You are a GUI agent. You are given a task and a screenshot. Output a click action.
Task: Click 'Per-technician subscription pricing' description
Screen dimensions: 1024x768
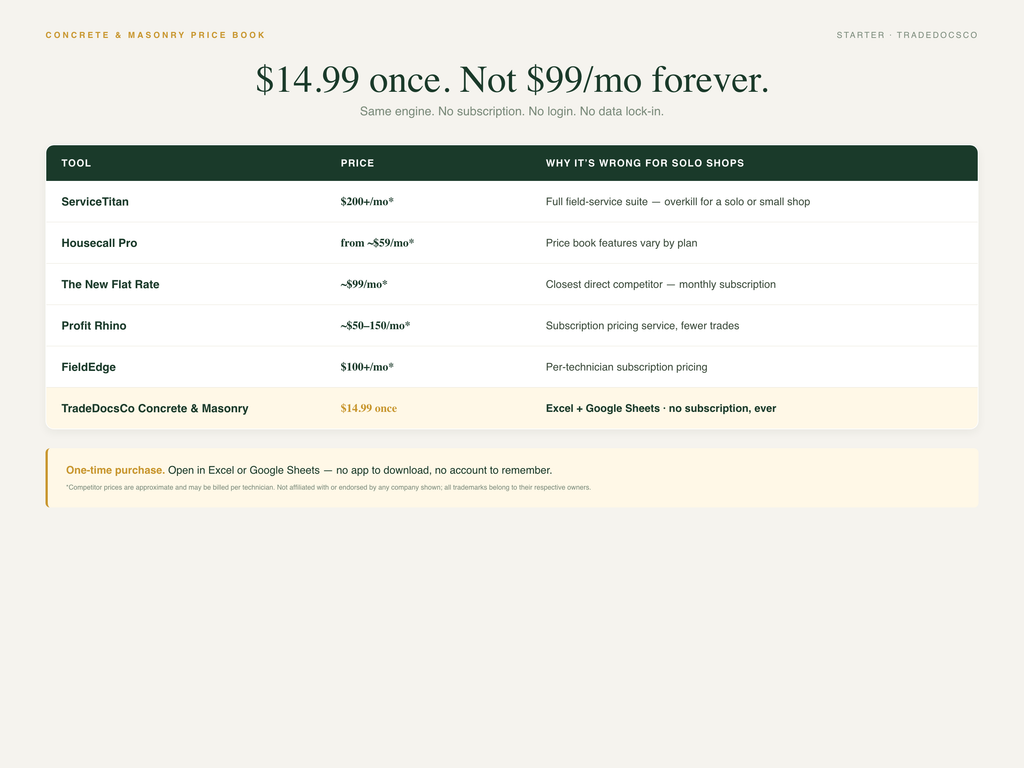coord(626,367)
